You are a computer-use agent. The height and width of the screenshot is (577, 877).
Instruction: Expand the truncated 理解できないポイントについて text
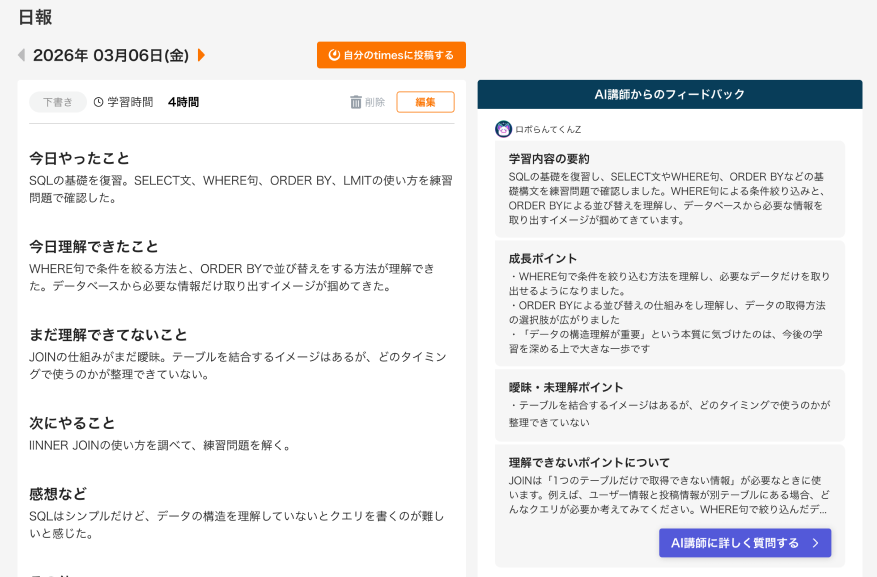670,500
